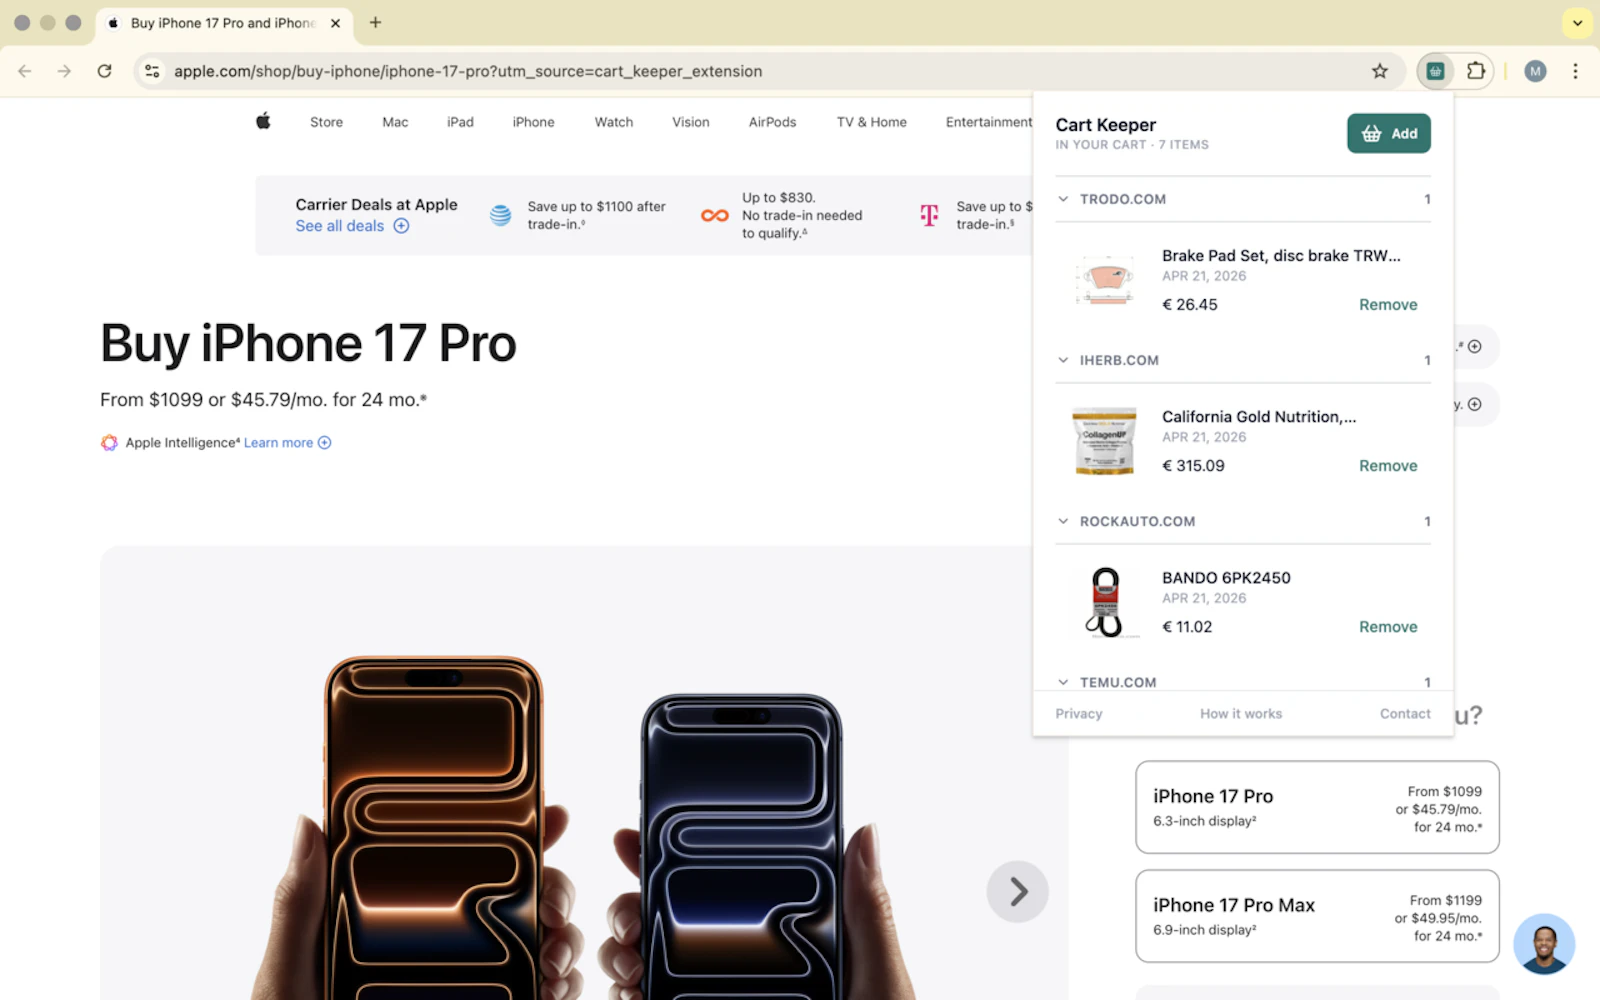Open the Cart Keeper extension icon in toolbar
This screenshot has height=1000, width=1600.
(x=1435, y=71)
